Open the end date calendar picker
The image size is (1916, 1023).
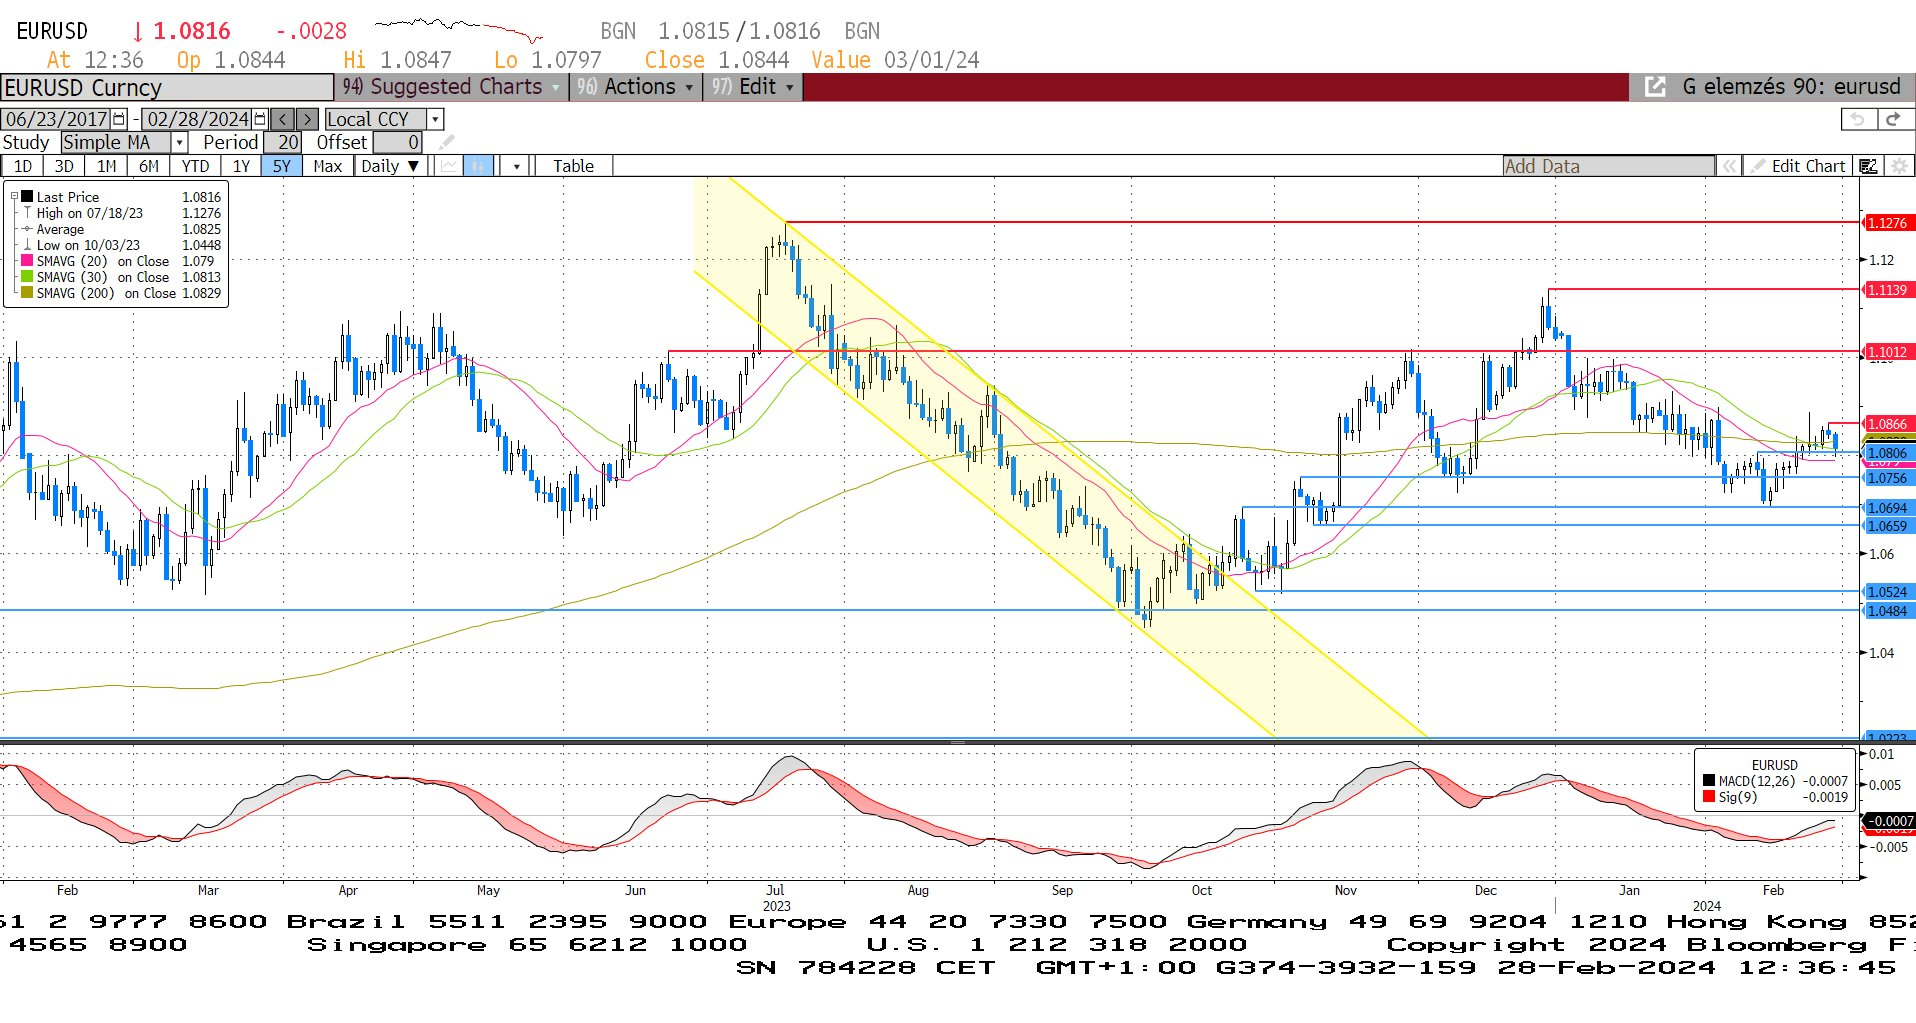(260, 119)
